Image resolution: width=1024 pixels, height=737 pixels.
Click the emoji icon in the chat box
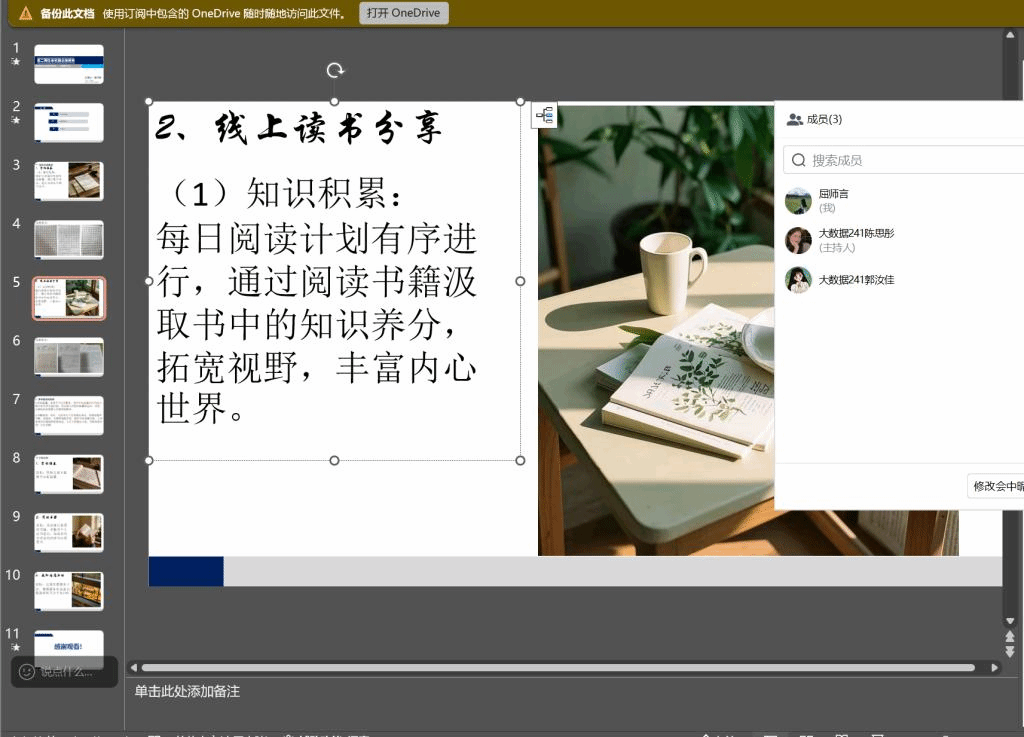[x=27, y=672]
